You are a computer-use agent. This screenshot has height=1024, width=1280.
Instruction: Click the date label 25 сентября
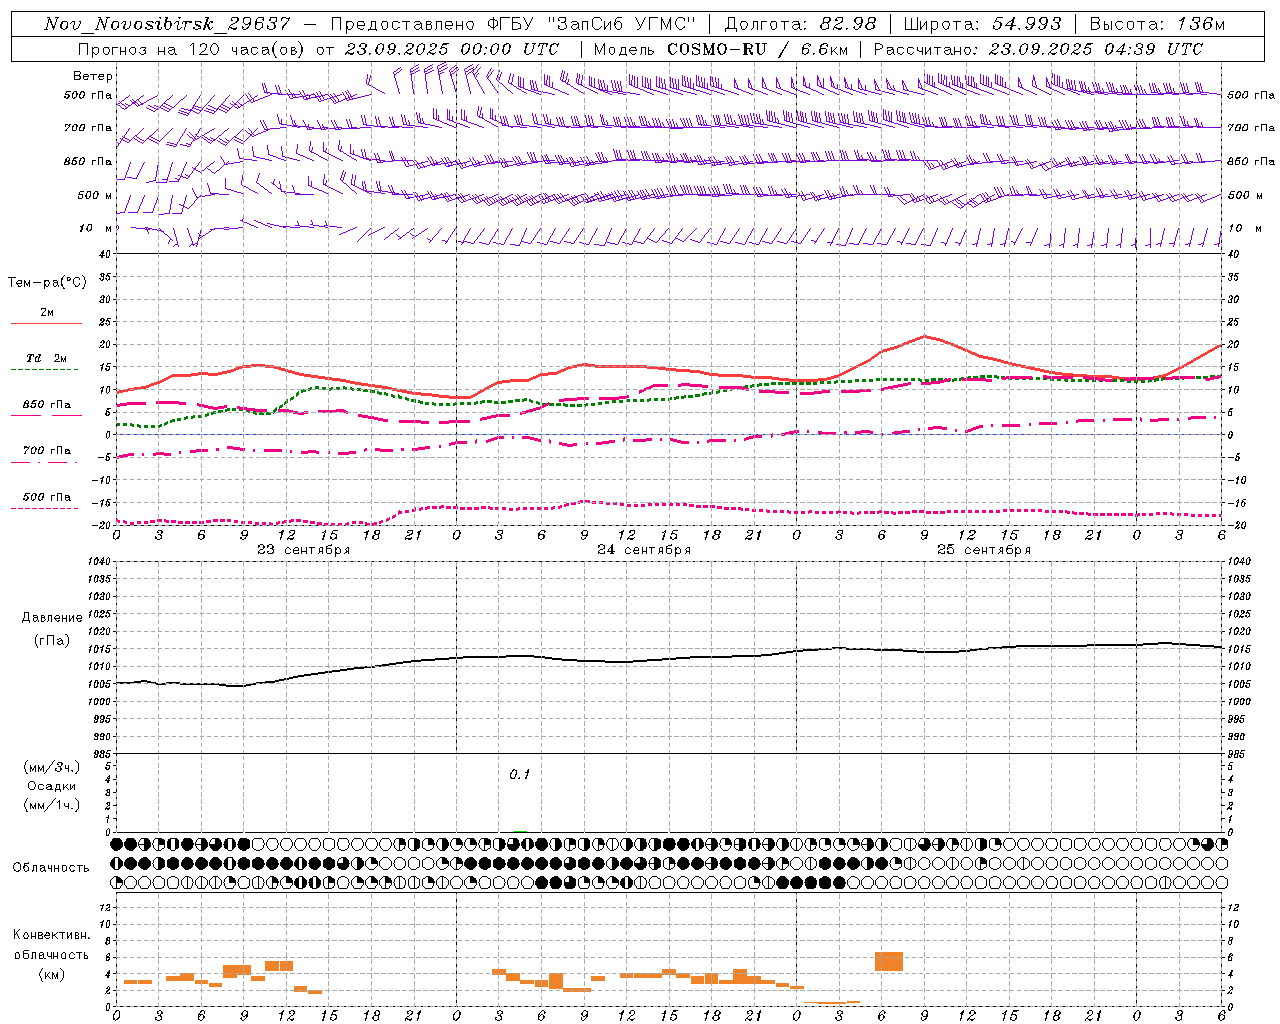coord(984,550)
